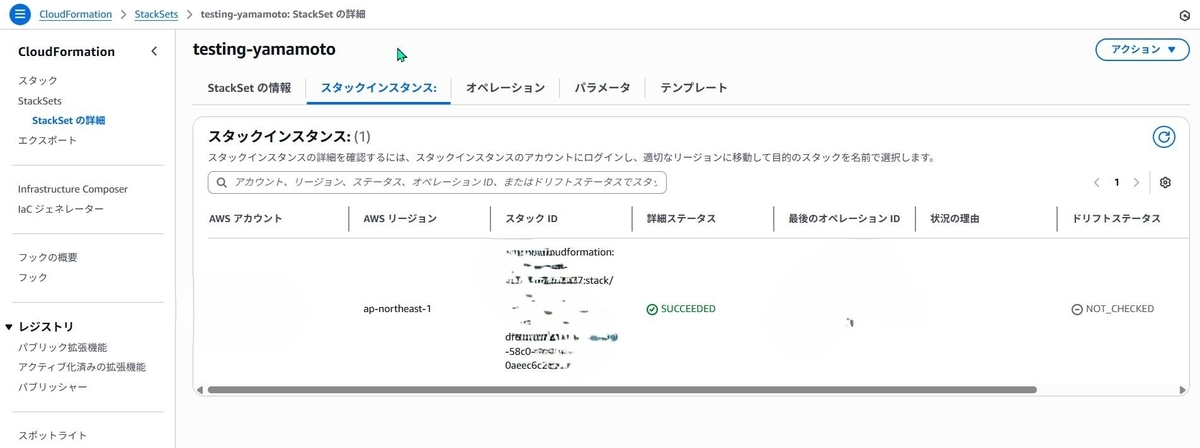Click the SUCCEEDED checkmark status icon

click(x=652, y=309)
